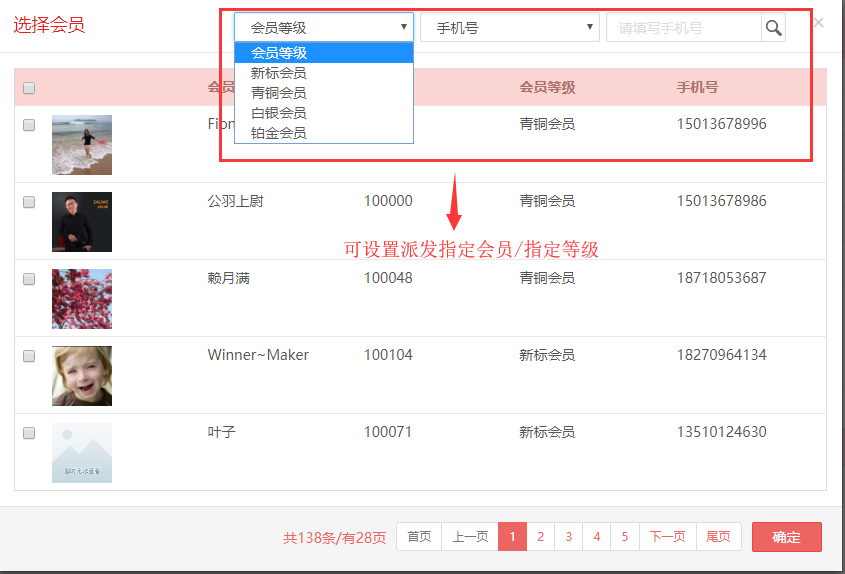845x574 pixels.
Task: Click inside the phone number search field
Action: [x=683, y=28]
